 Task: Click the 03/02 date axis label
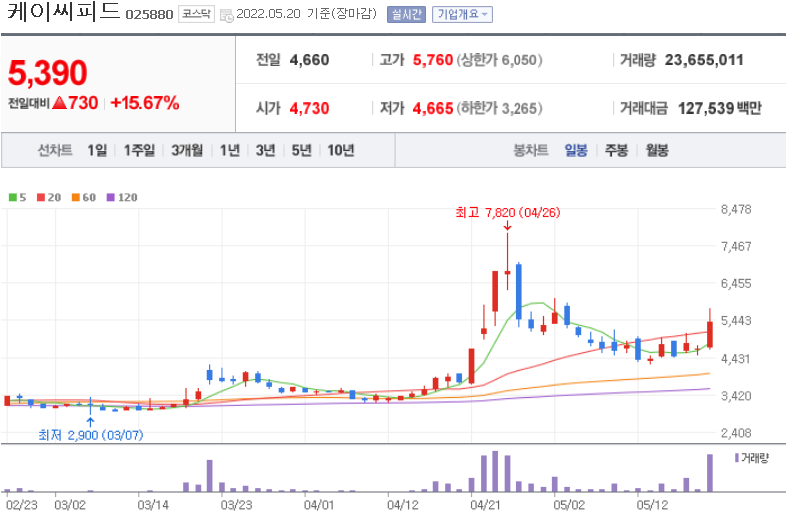70,504
